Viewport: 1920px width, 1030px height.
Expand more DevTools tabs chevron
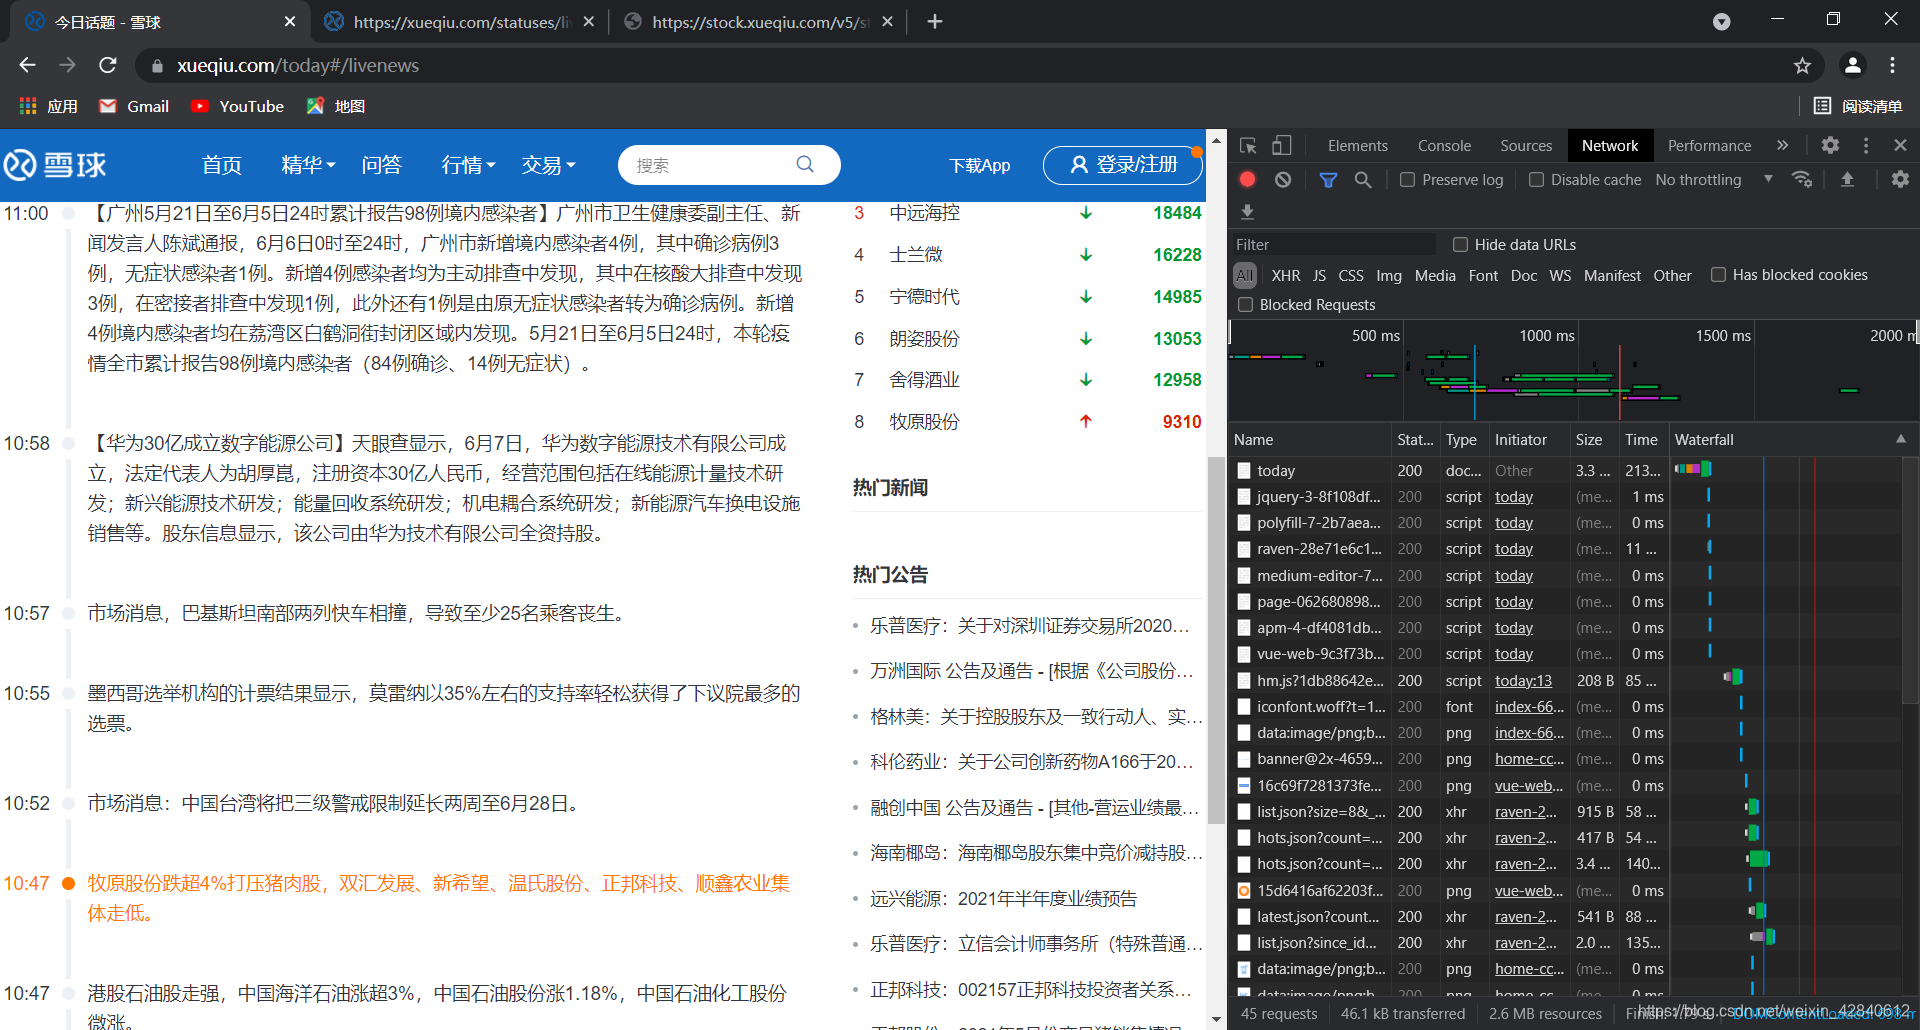click(x=1782, y=145)
